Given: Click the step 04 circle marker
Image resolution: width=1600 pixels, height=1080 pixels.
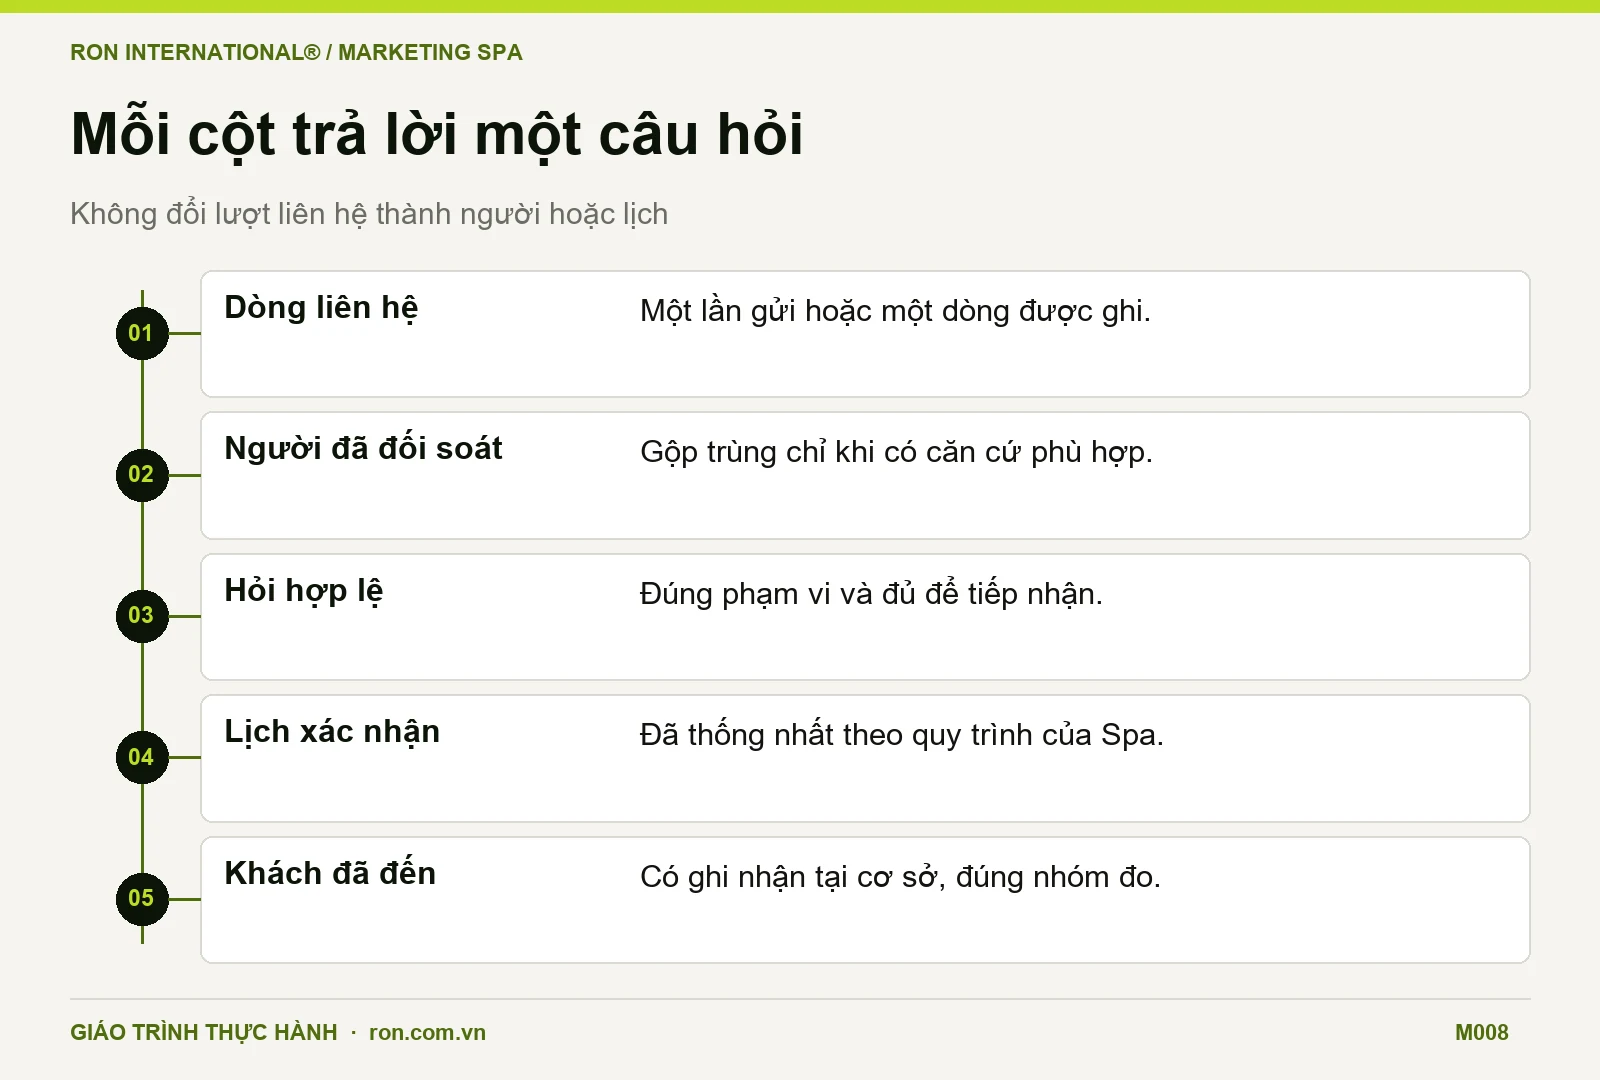Looking at the screenshot, I should click(142, 758).
